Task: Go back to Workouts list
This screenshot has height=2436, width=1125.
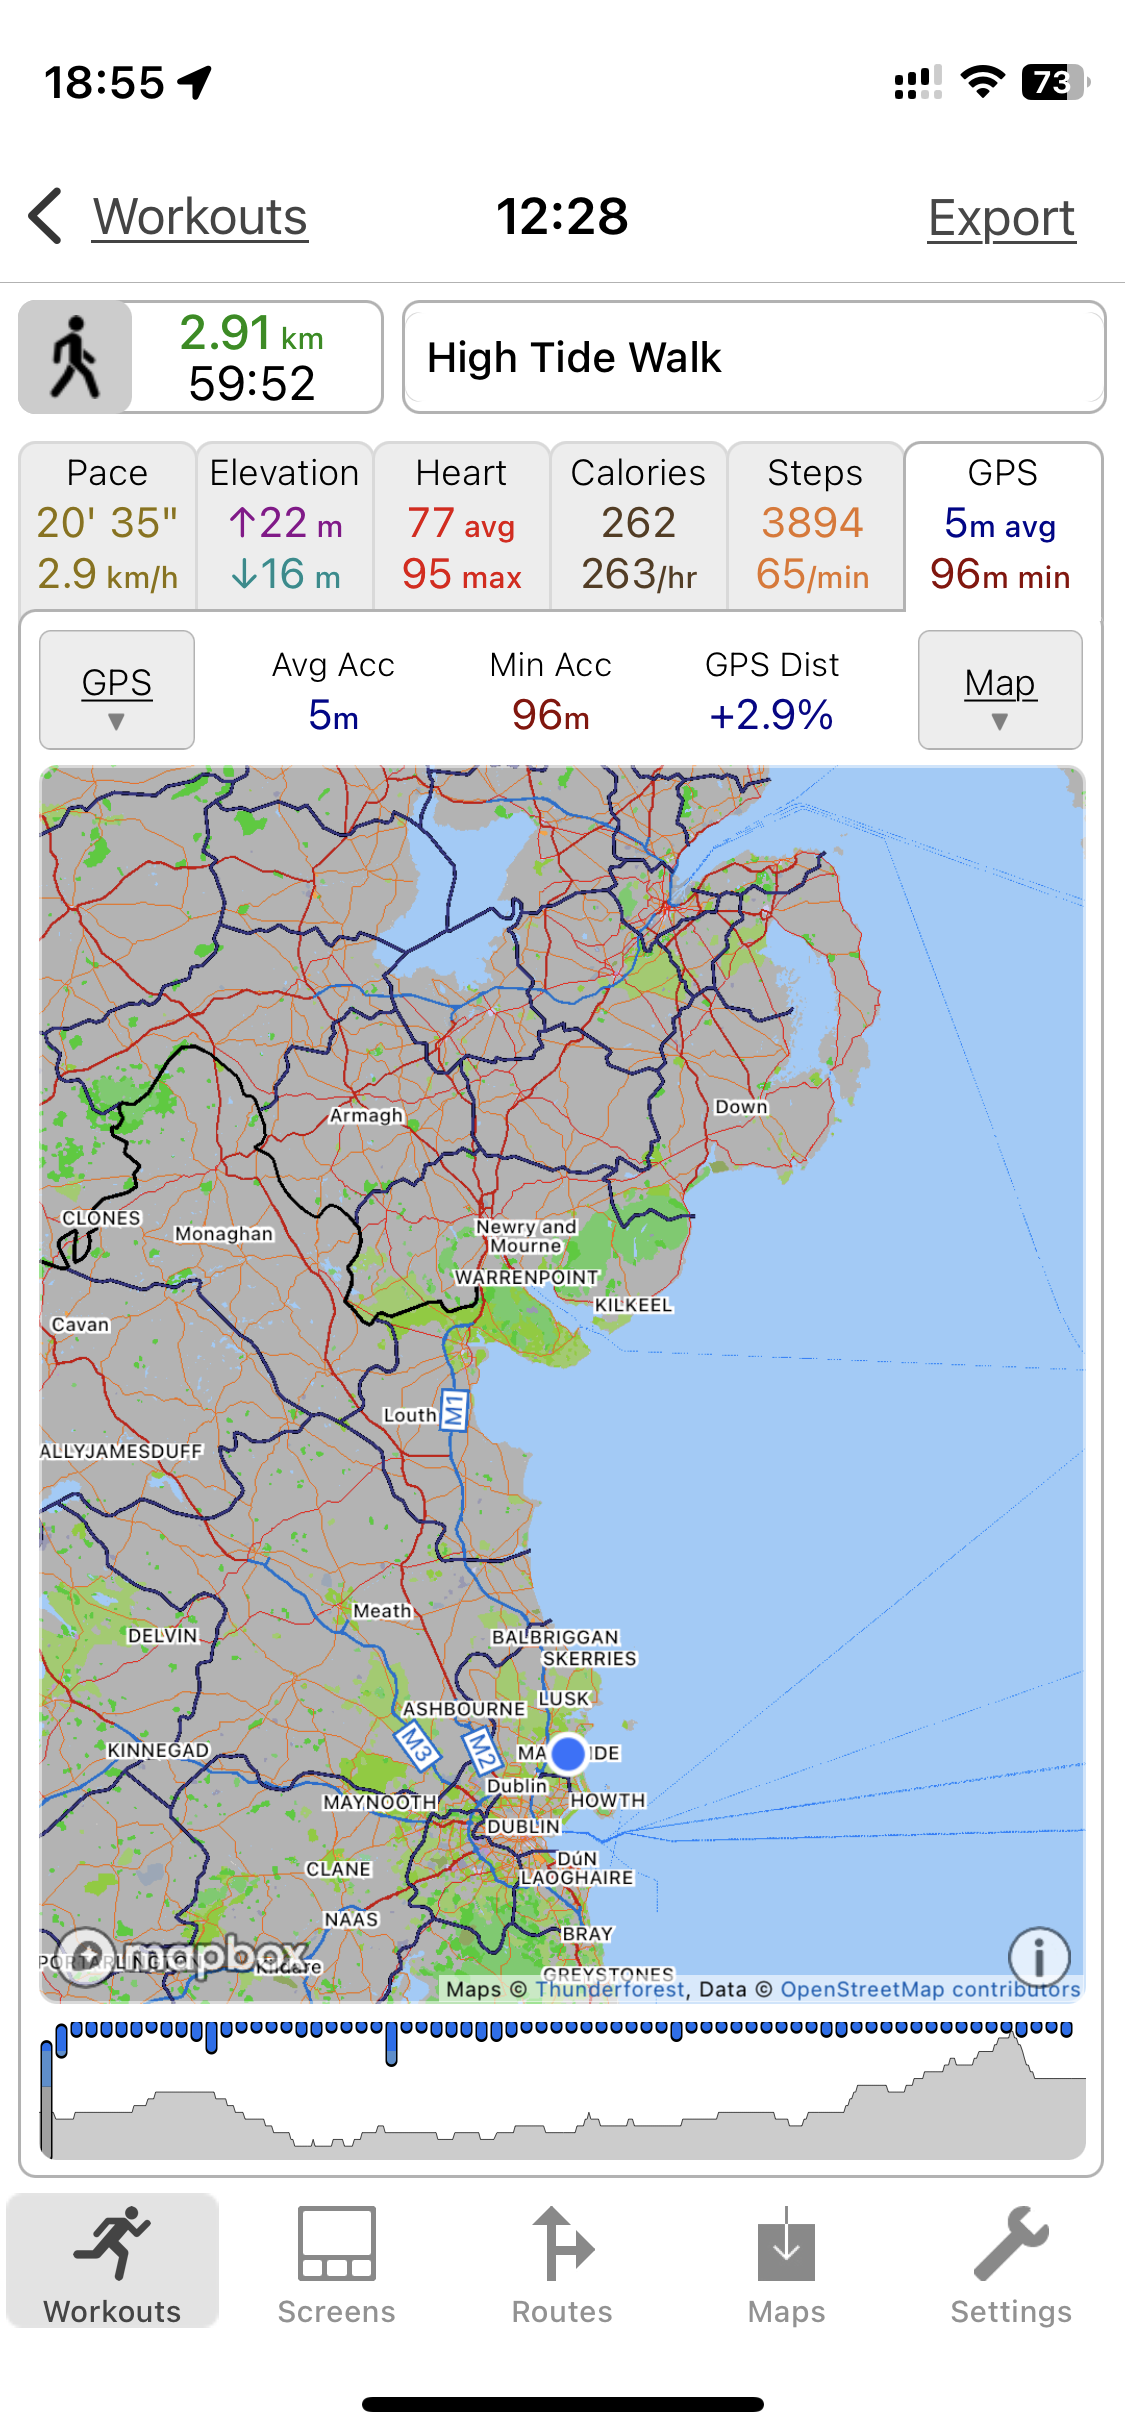Action: (200, 217)
